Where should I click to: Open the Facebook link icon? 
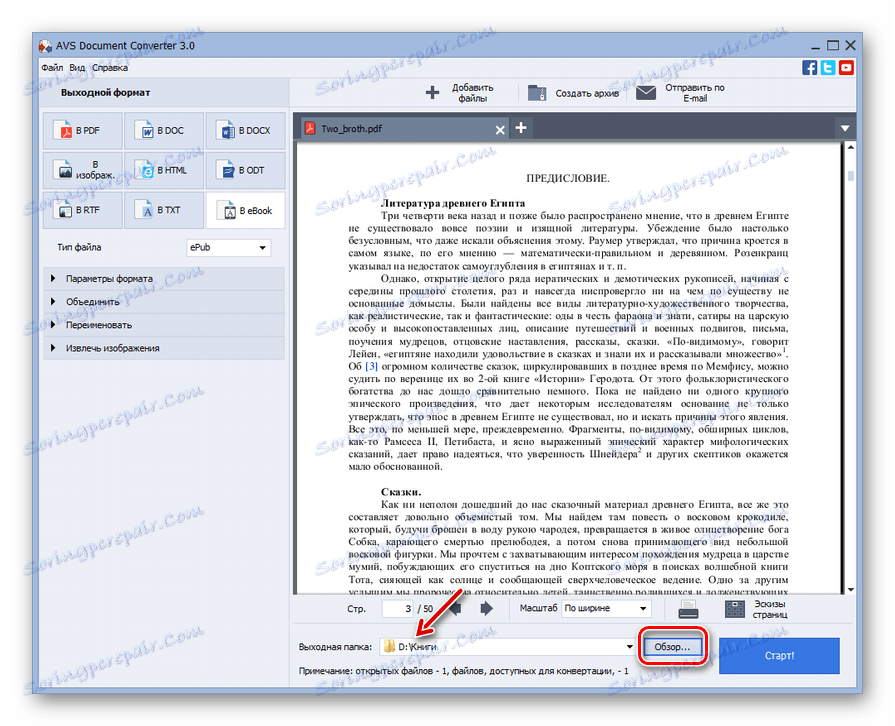809,67
